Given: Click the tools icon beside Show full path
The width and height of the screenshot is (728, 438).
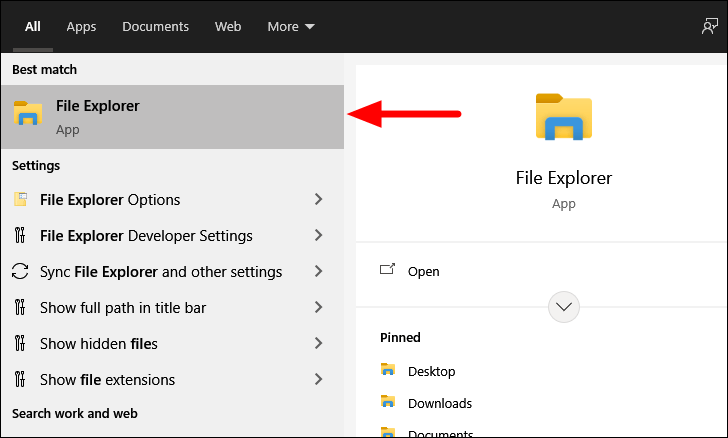Looking at the screenshot, I should (x=20, y=307).
